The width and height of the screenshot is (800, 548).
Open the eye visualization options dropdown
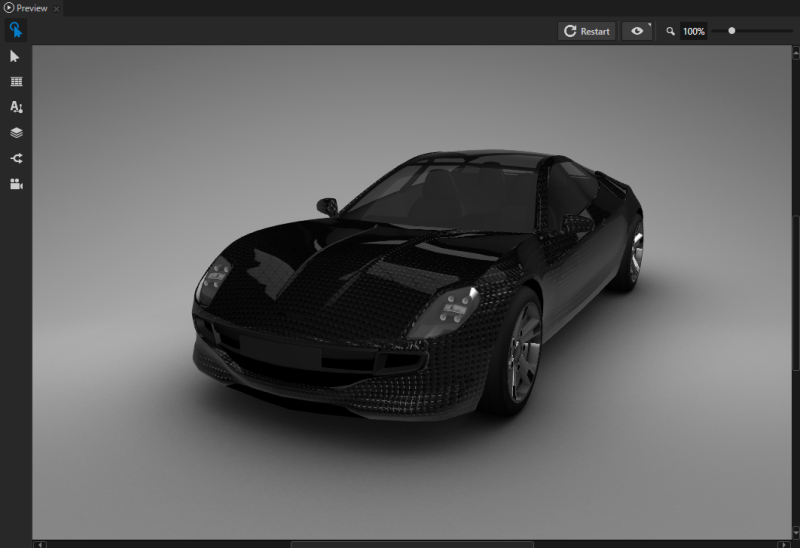636,31
